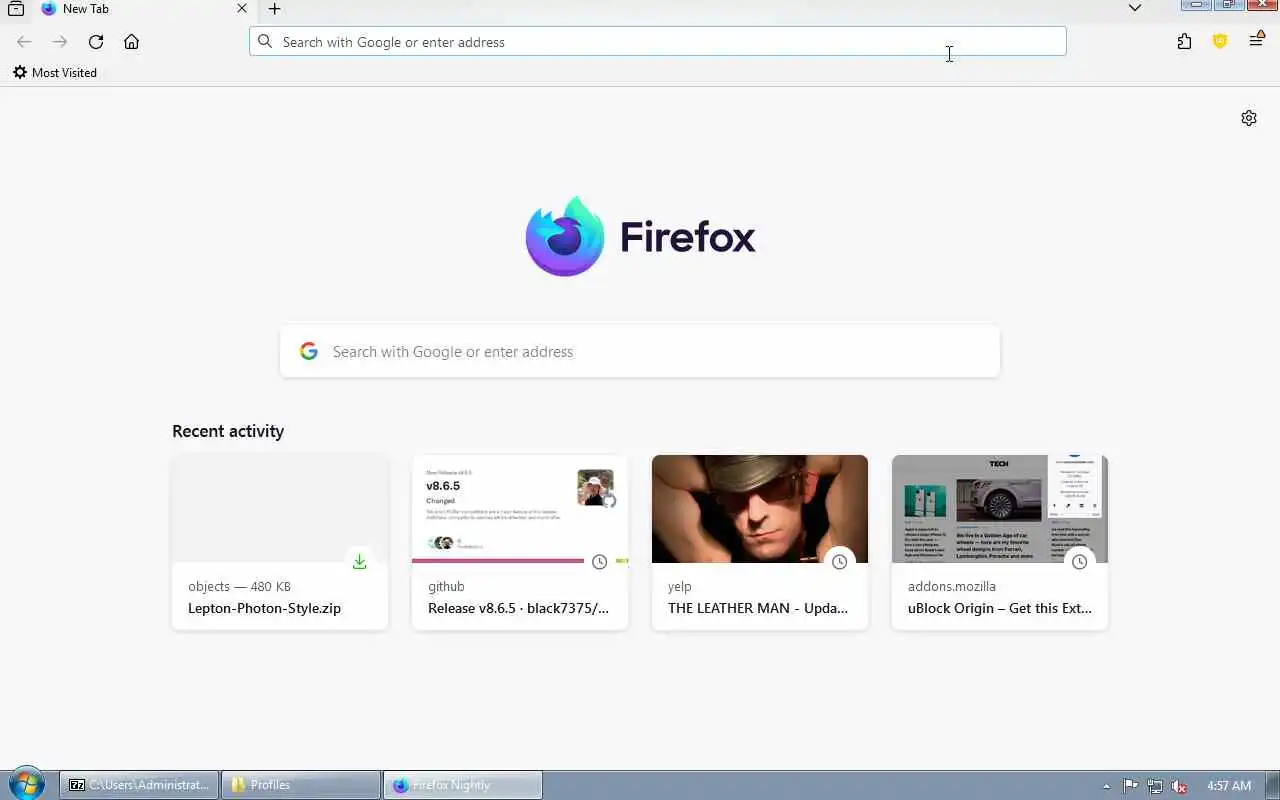Click the clock icon on addons.mozilla card

point(1080,562)
